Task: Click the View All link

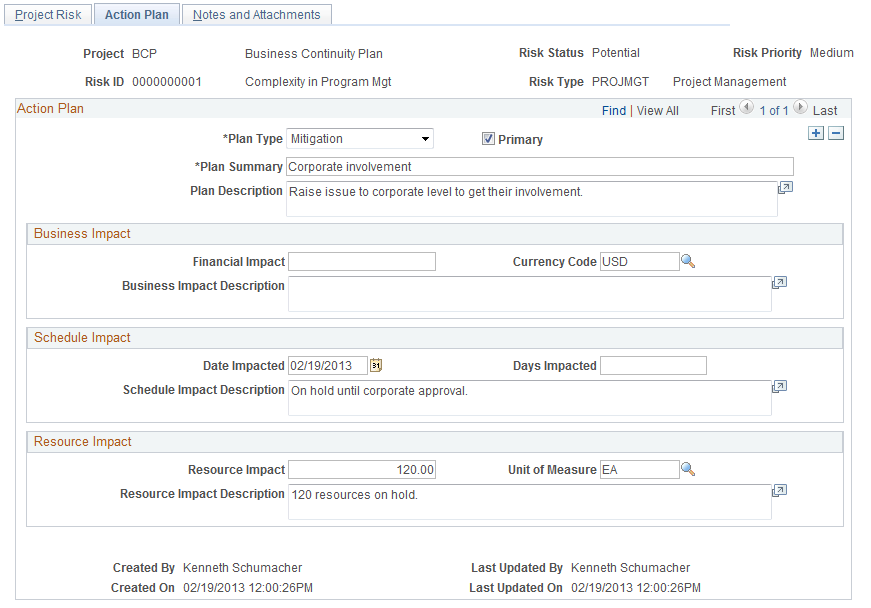Action: point(658,110)
